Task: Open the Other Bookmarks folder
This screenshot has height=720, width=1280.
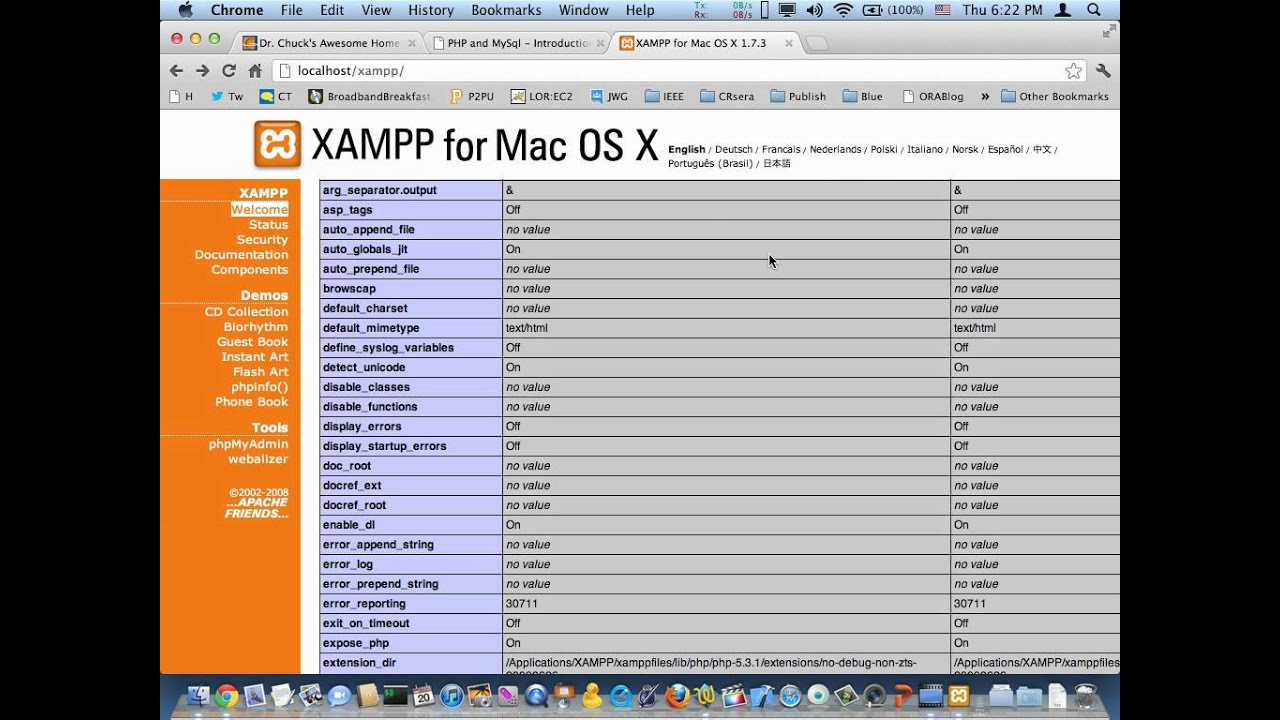Action: tap(1055, 97)
